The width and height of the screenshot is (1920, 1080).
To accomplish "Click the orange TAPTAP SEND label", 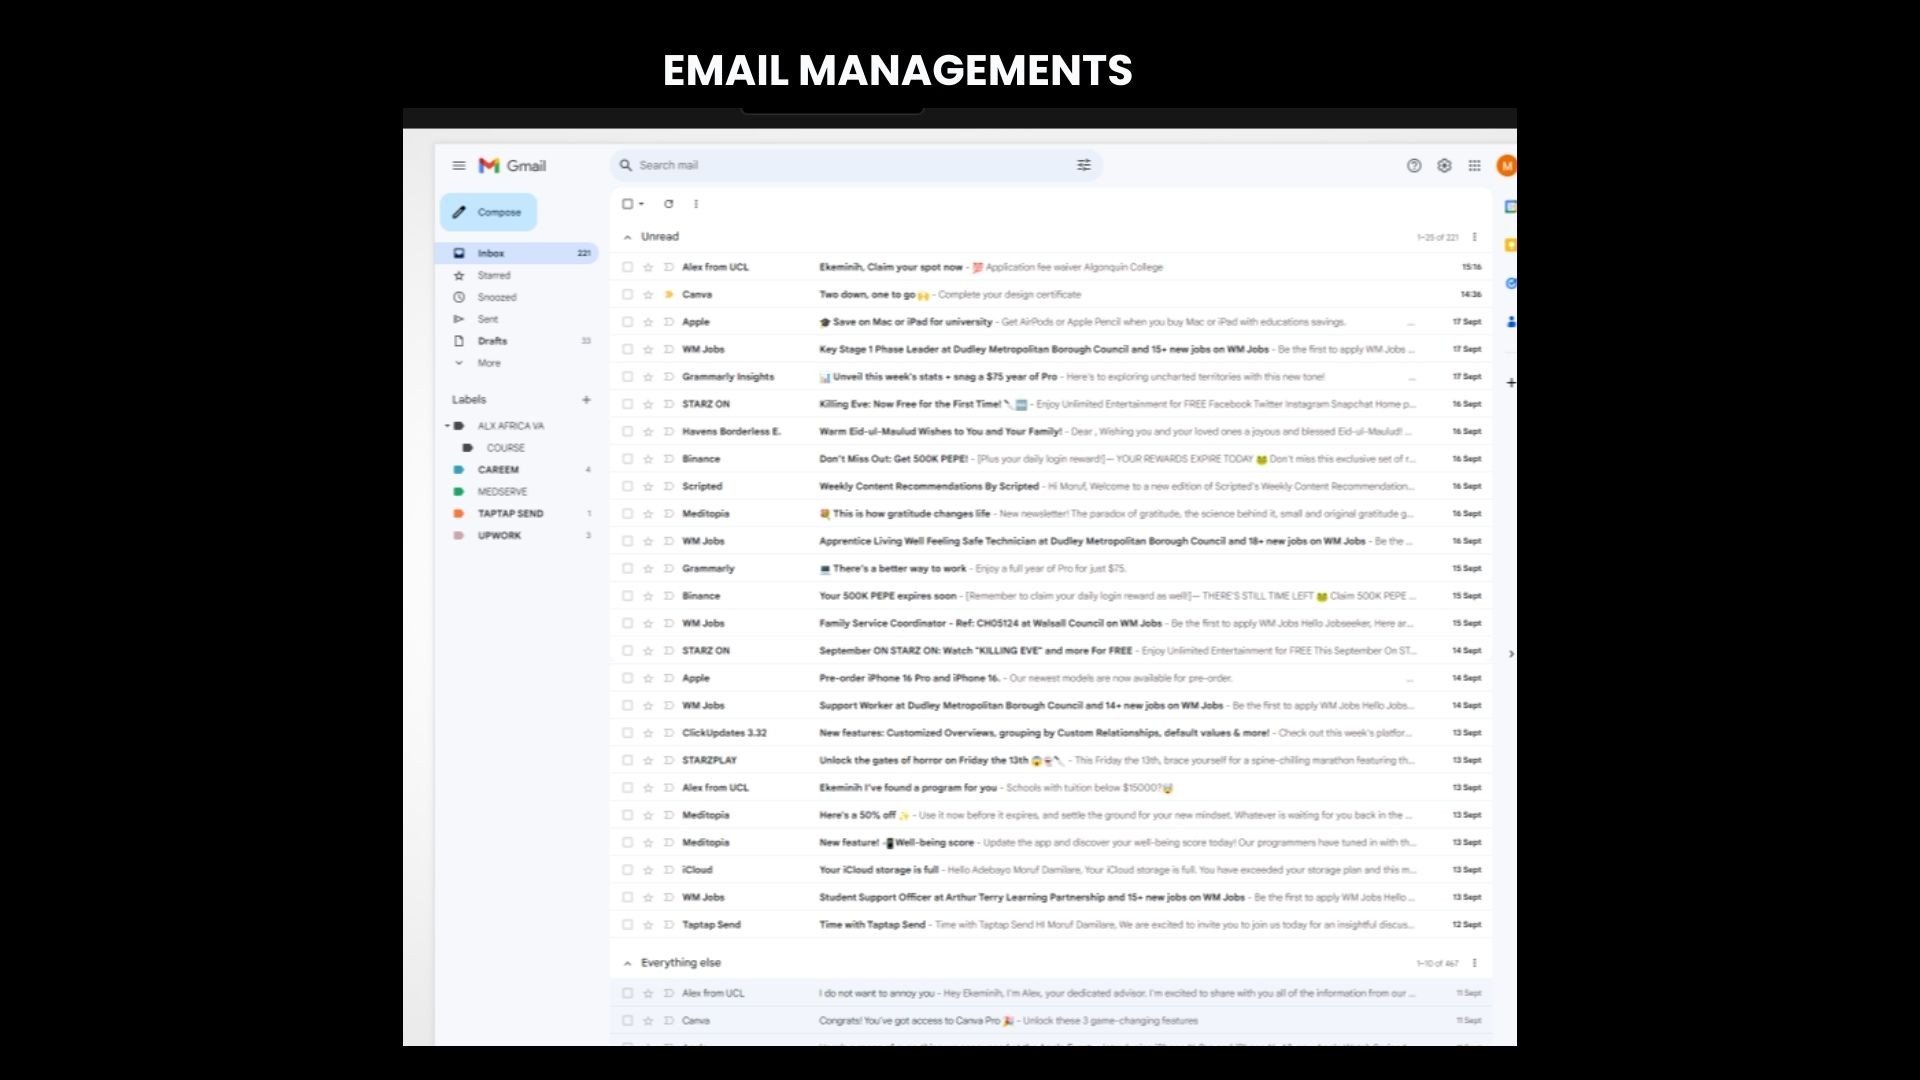I will [x=510, y=514].
